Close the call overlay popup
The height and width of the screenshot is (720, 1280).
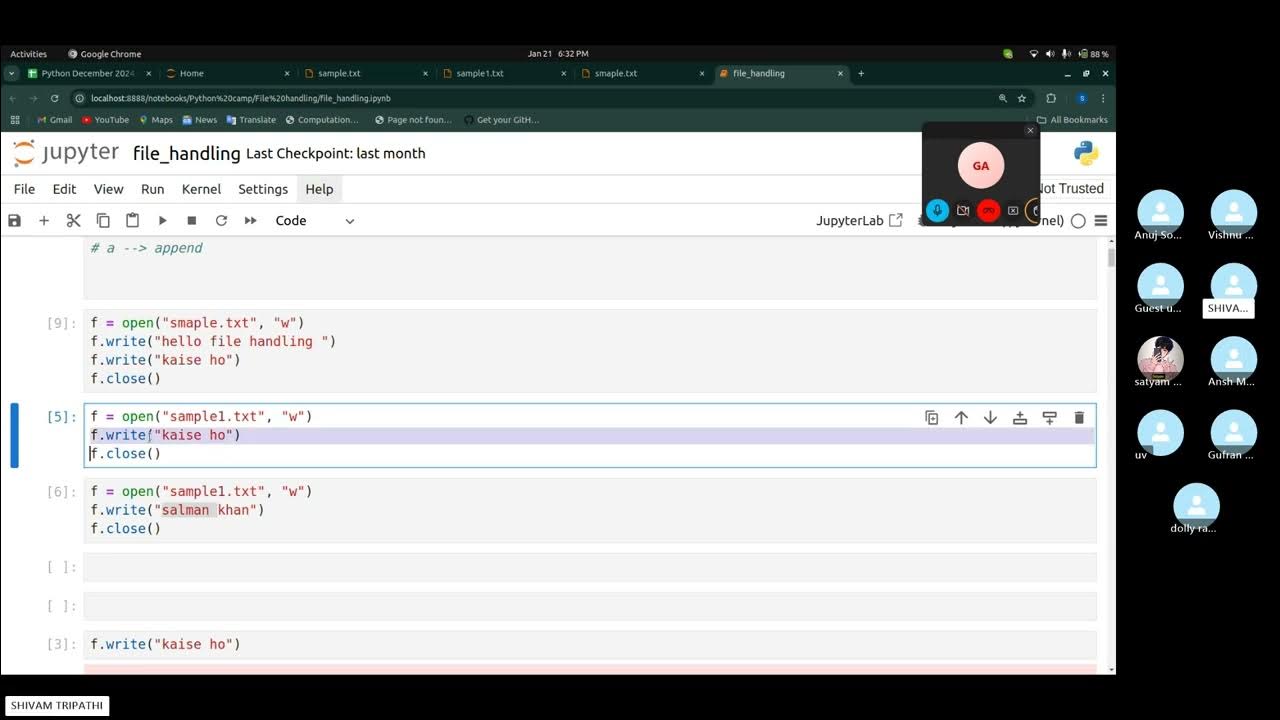[1030, 130]
